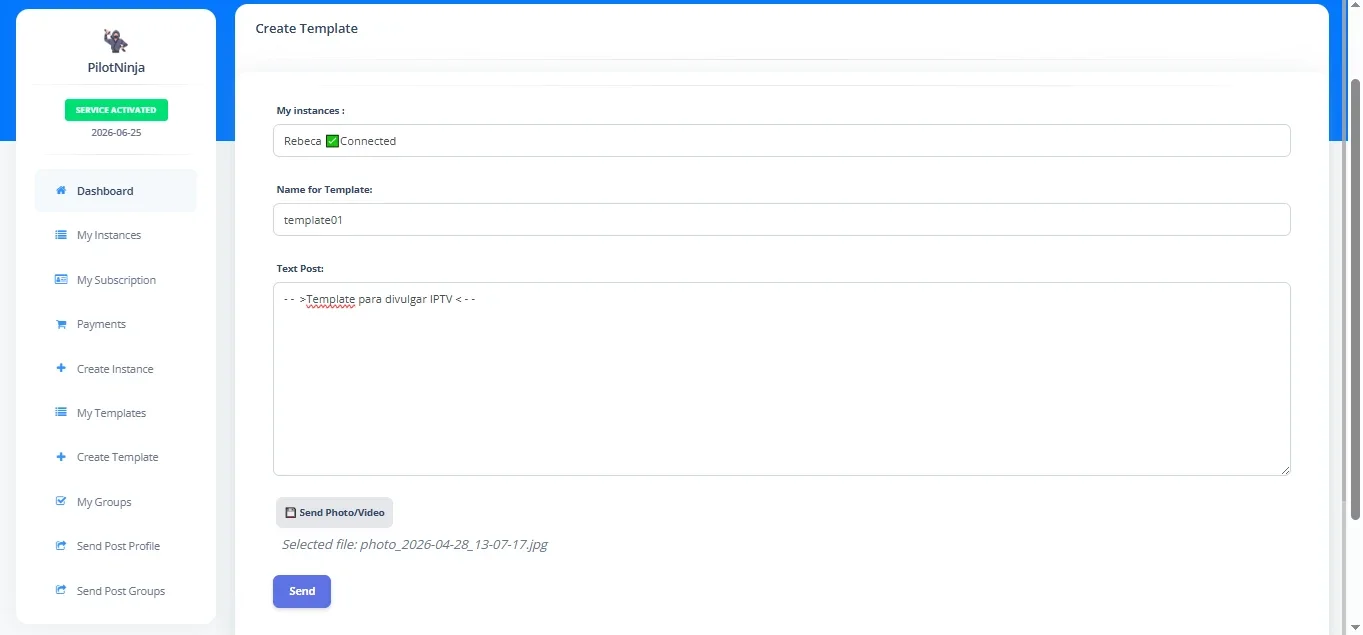The height and width of the screenshot is (635, 1363).
Task: Open the My instances dropdown showing Rebeca
Action: click(x=781, y=141)
